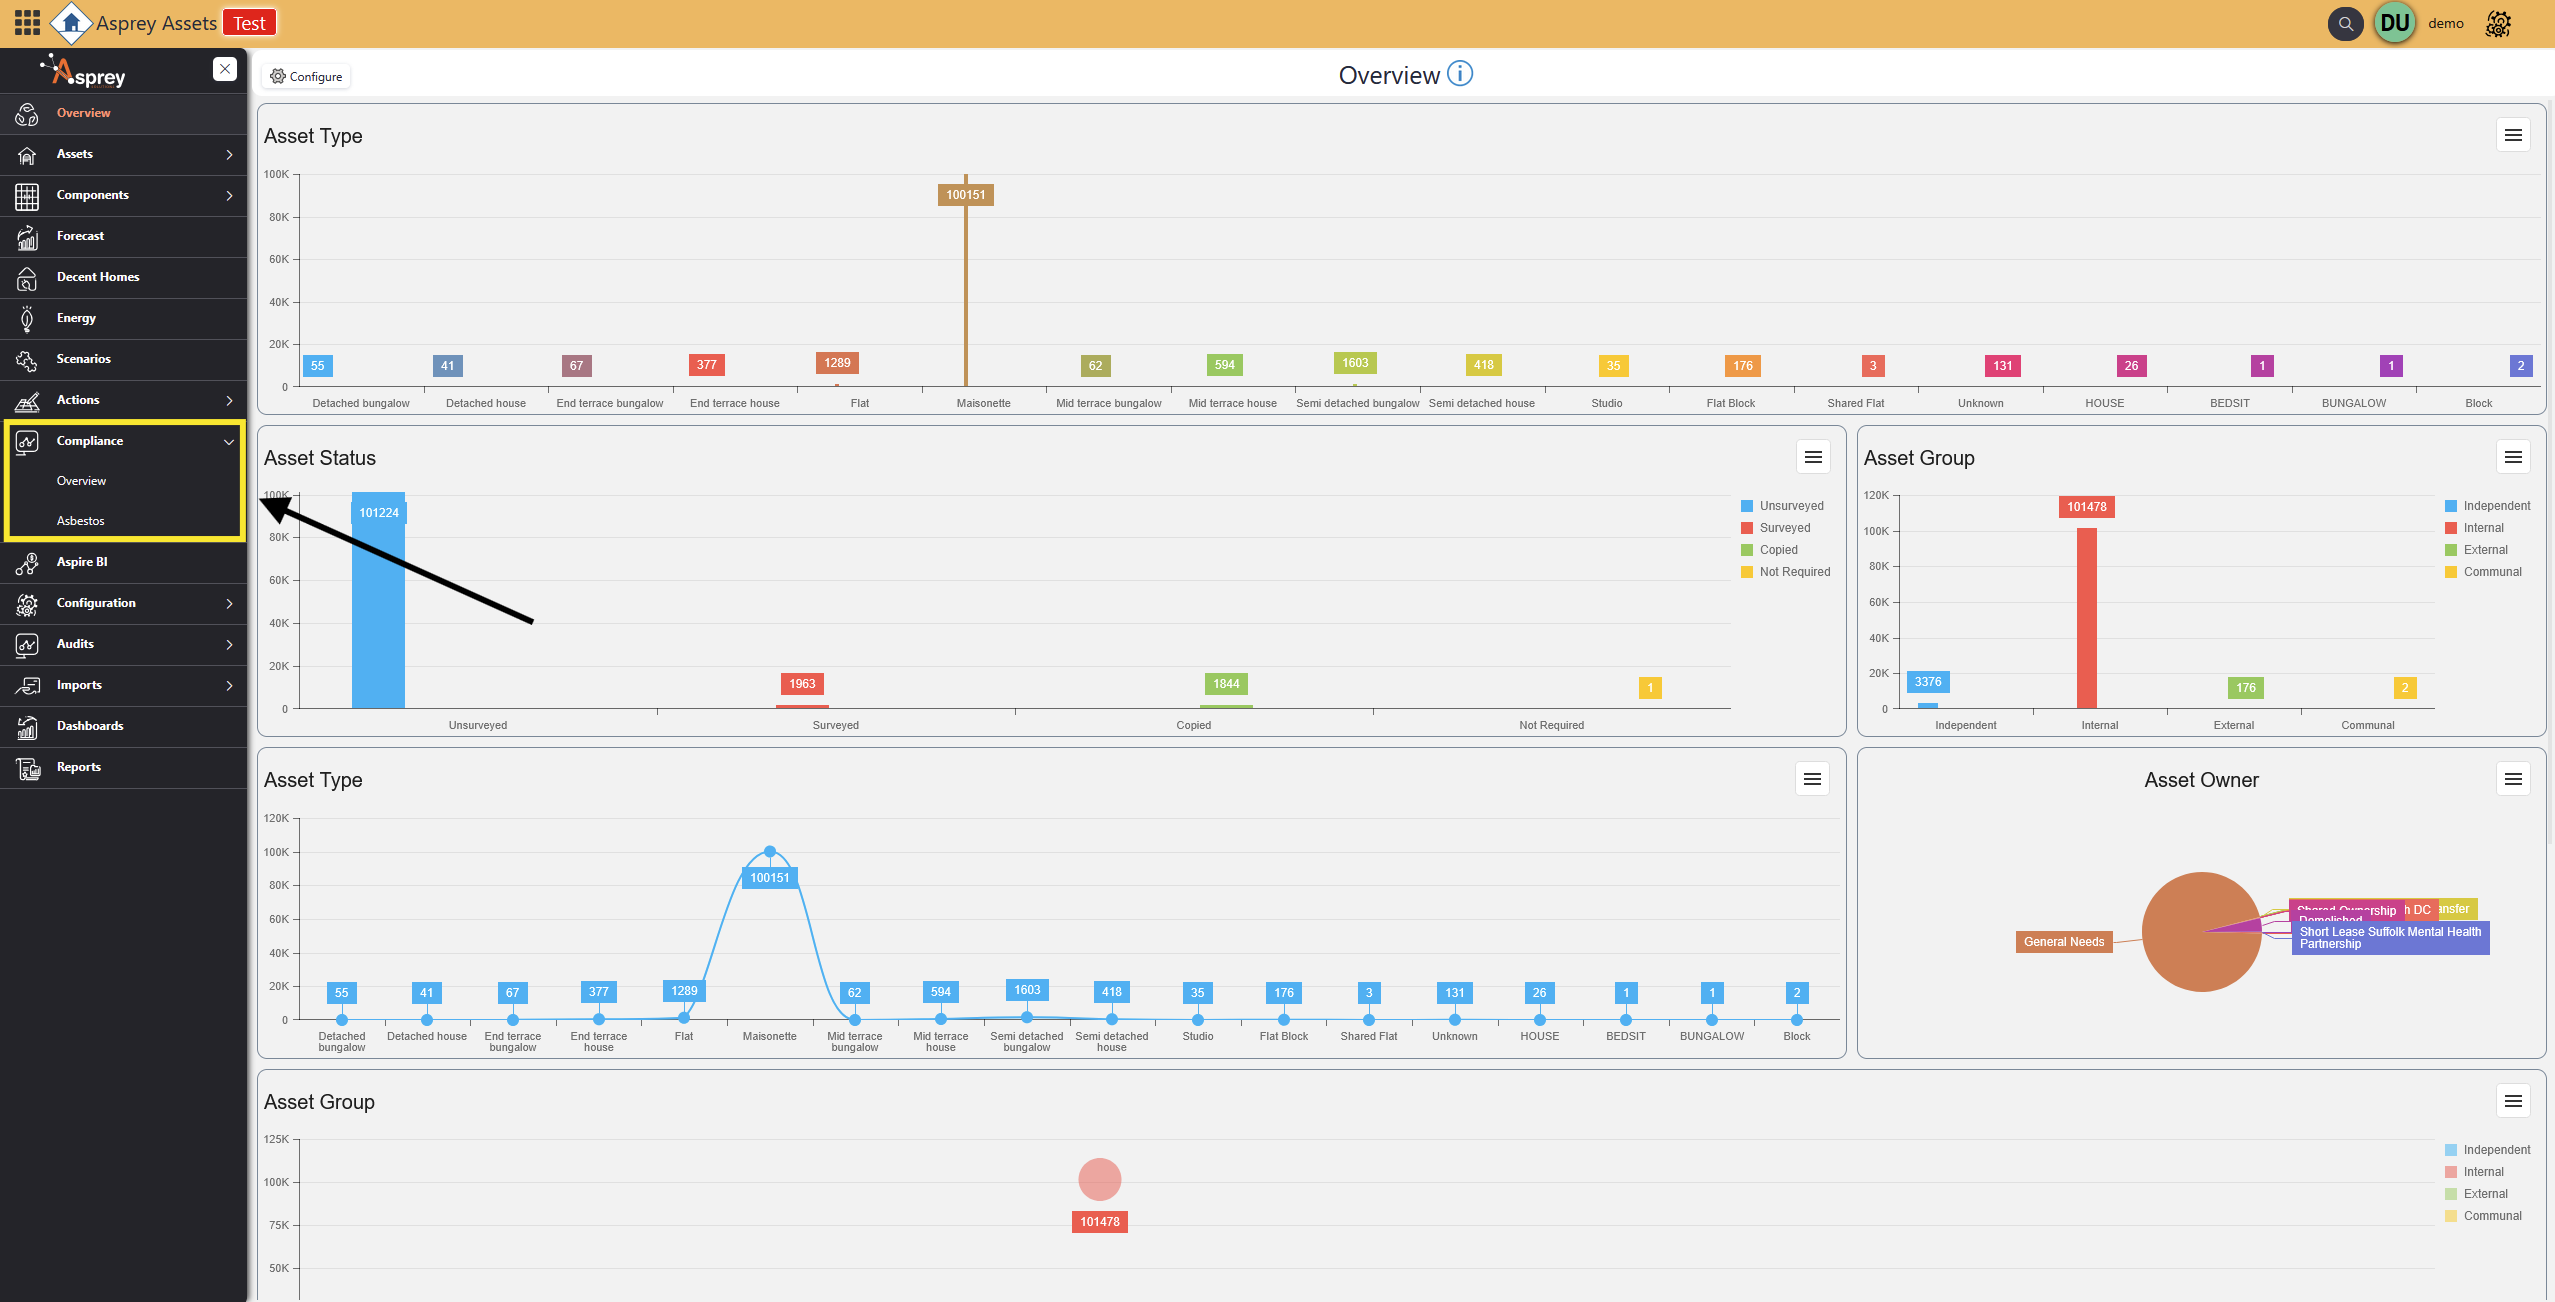Toggle Not Required legend item
The width and height of the screenshot is (2555, 1302).
pos(1794,572)
